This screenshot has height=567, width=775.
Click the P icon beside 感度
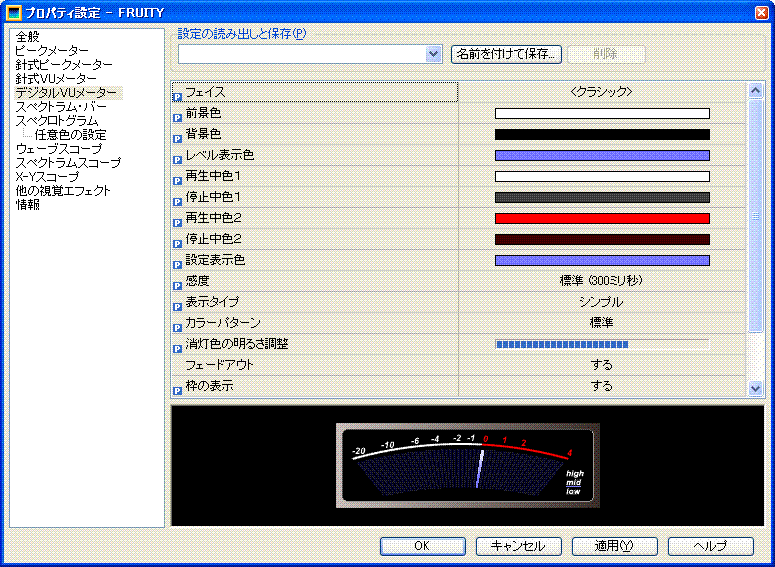point(178,286)
